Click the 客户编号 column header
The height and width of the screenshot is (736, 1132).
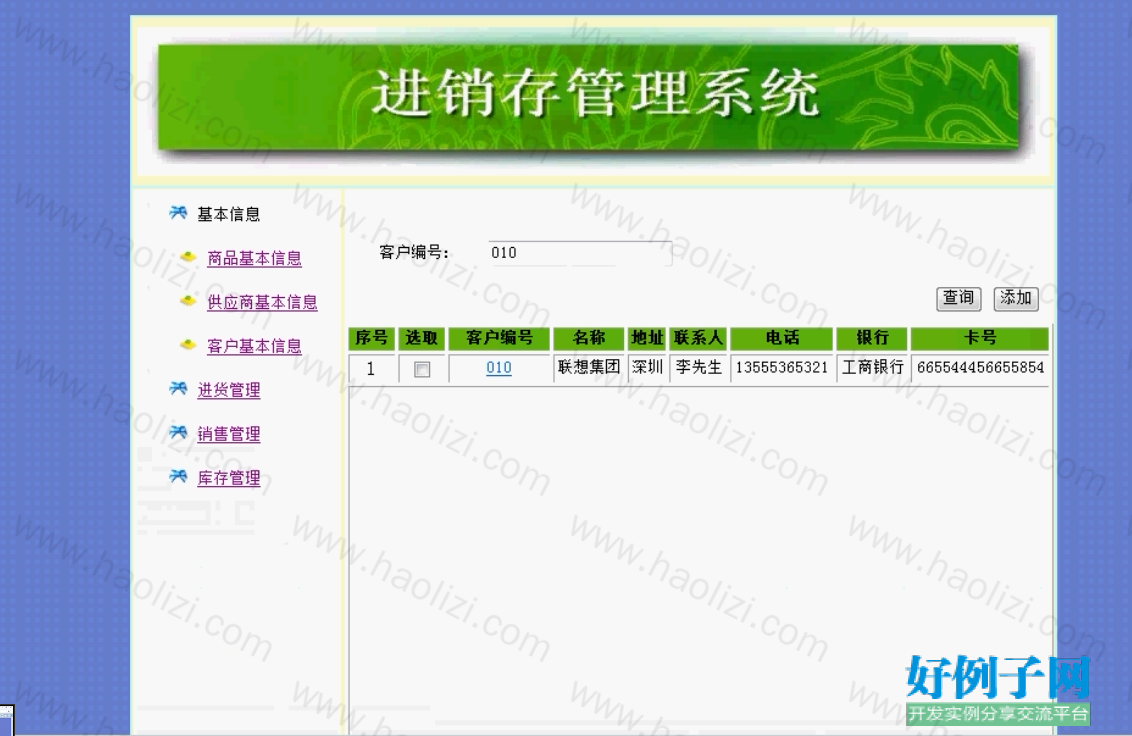click(500, 338)
